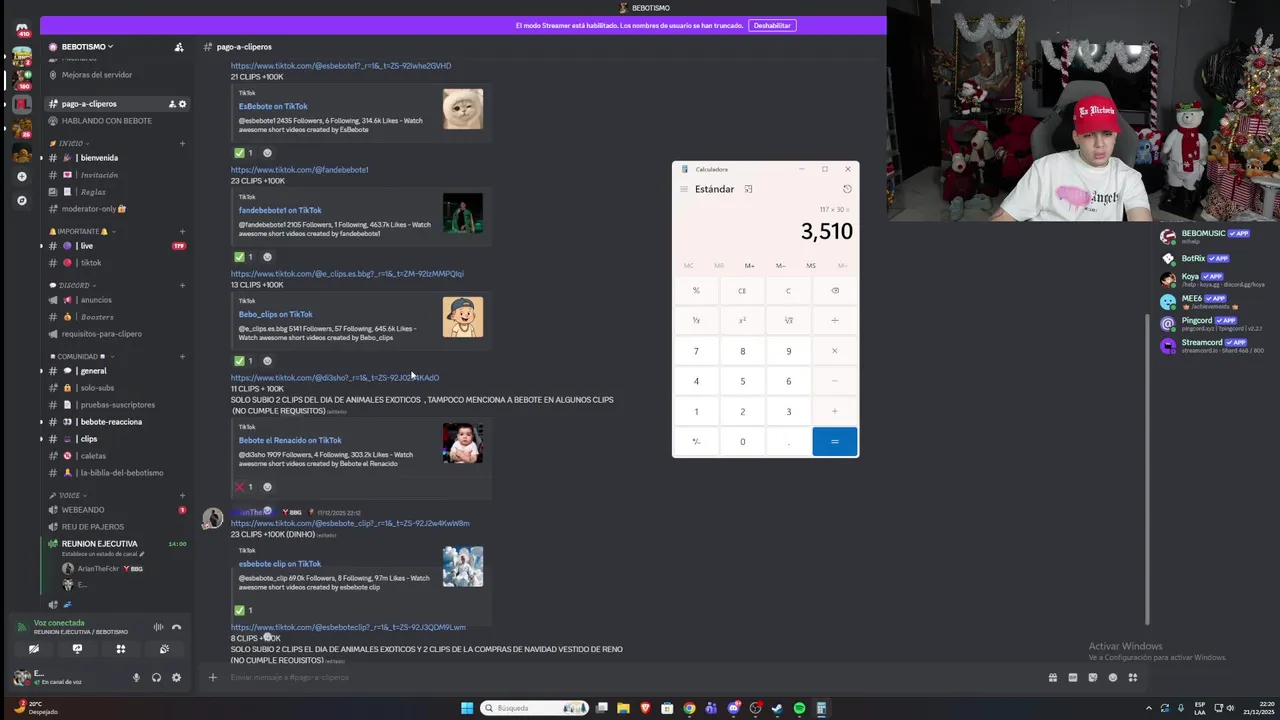This screenshot has width=1280, height=720.
Task: Add reaction under fandebebote1 embed
Action: coord(267,257)
